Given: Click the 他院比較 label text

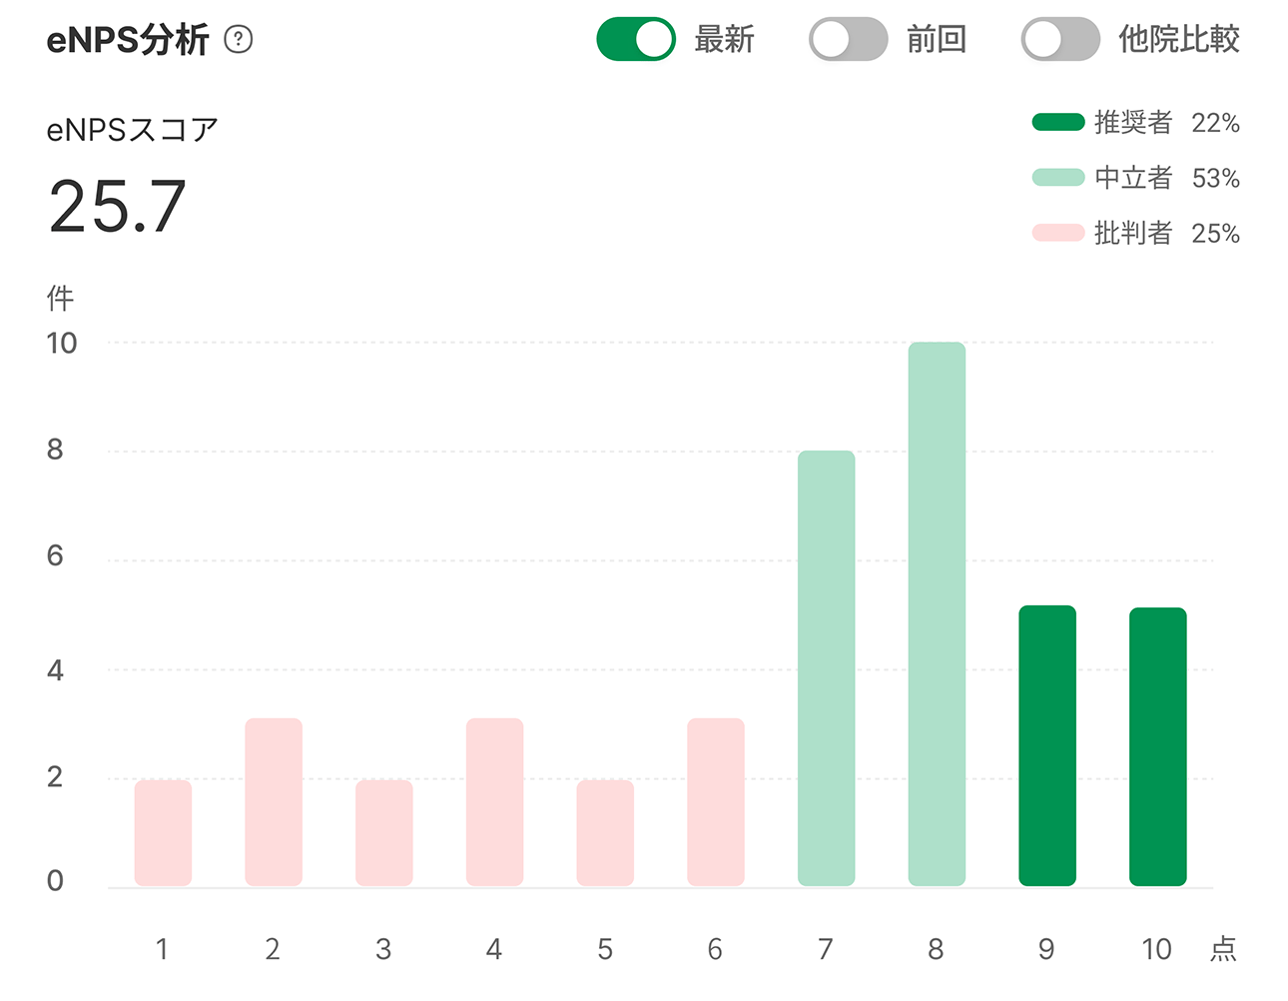Looking at the screenshot, I should pos(1179,40).
